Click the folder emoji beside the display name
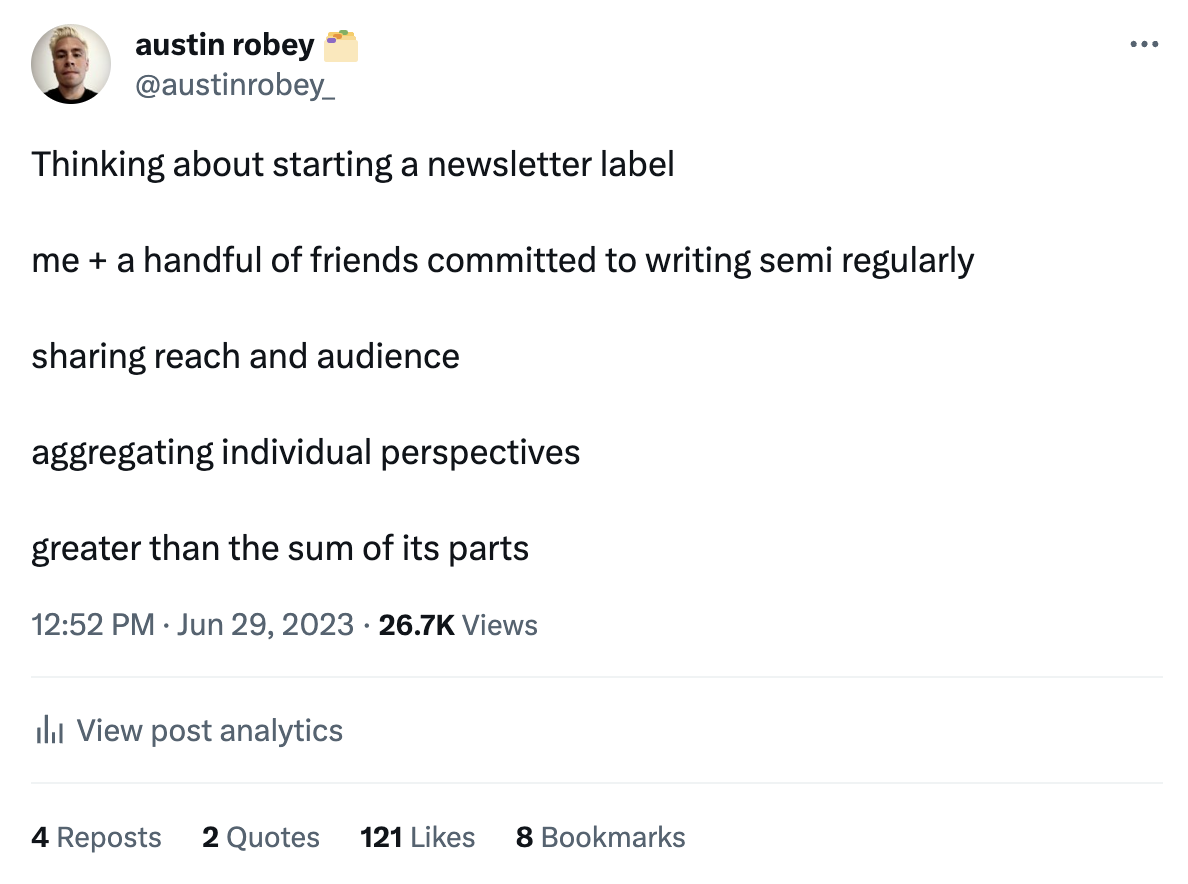1188x884 pixels. click(341, 46)
